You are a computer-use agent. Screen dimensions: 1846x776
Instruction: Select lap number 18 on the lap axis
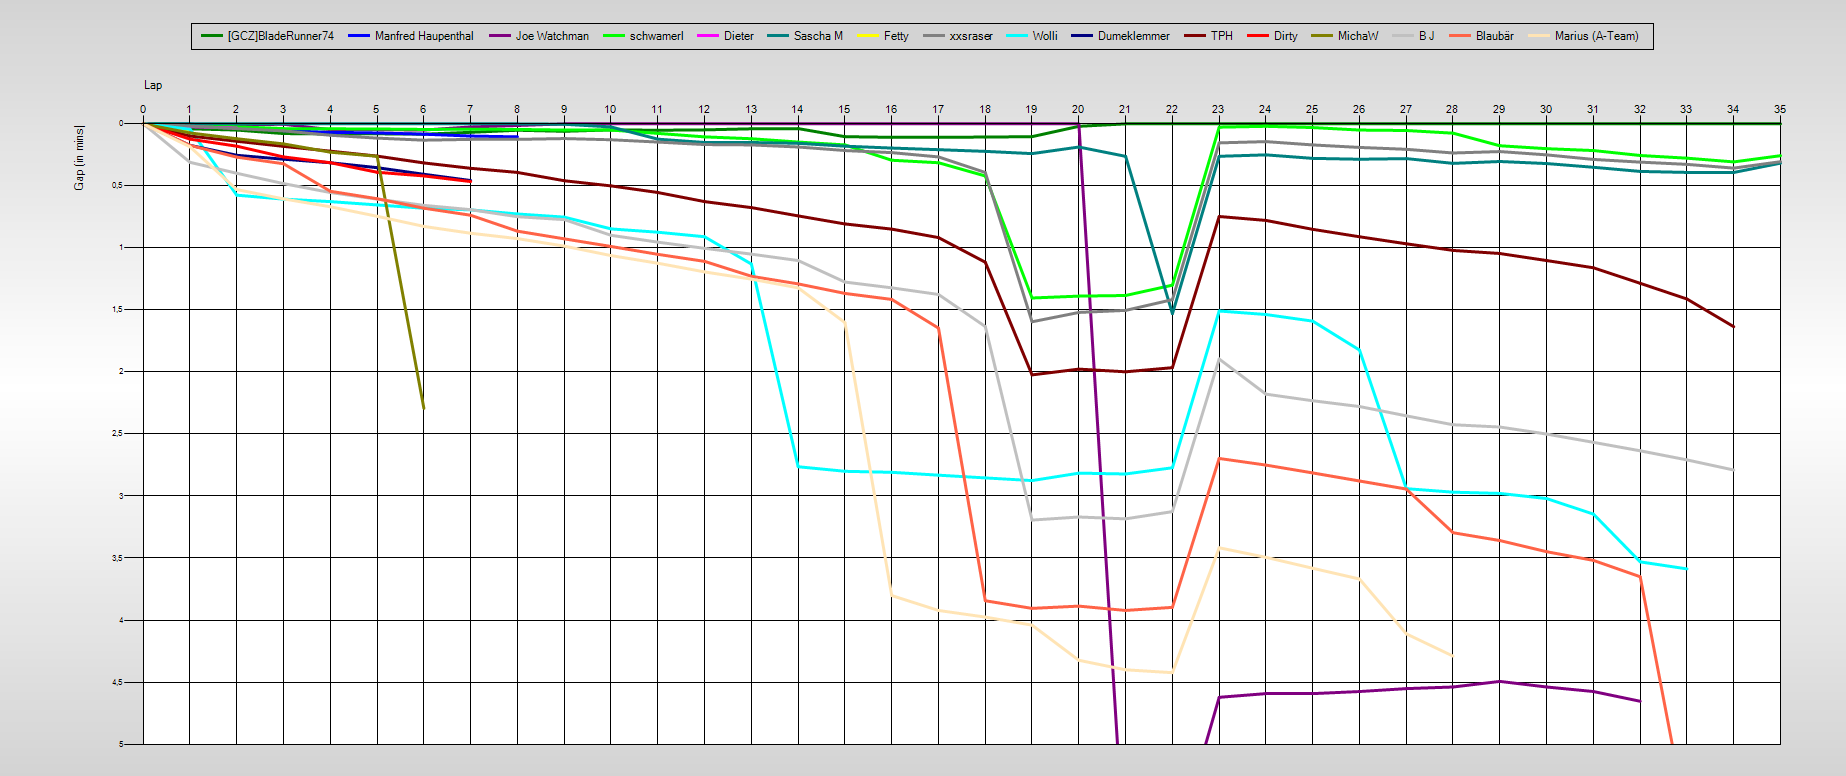pyautogui.click(x=985, y=109)
